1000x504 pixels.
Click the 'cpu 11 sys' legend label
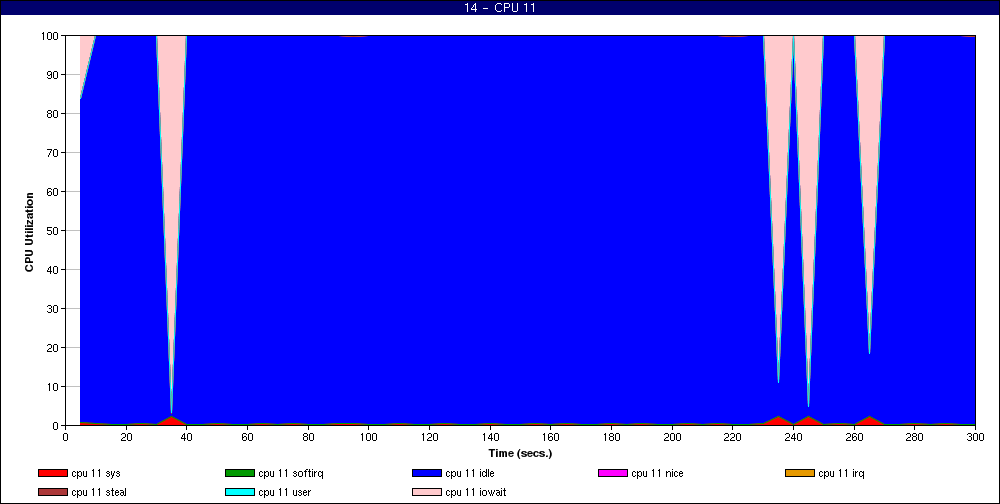(x=96, y=473)
